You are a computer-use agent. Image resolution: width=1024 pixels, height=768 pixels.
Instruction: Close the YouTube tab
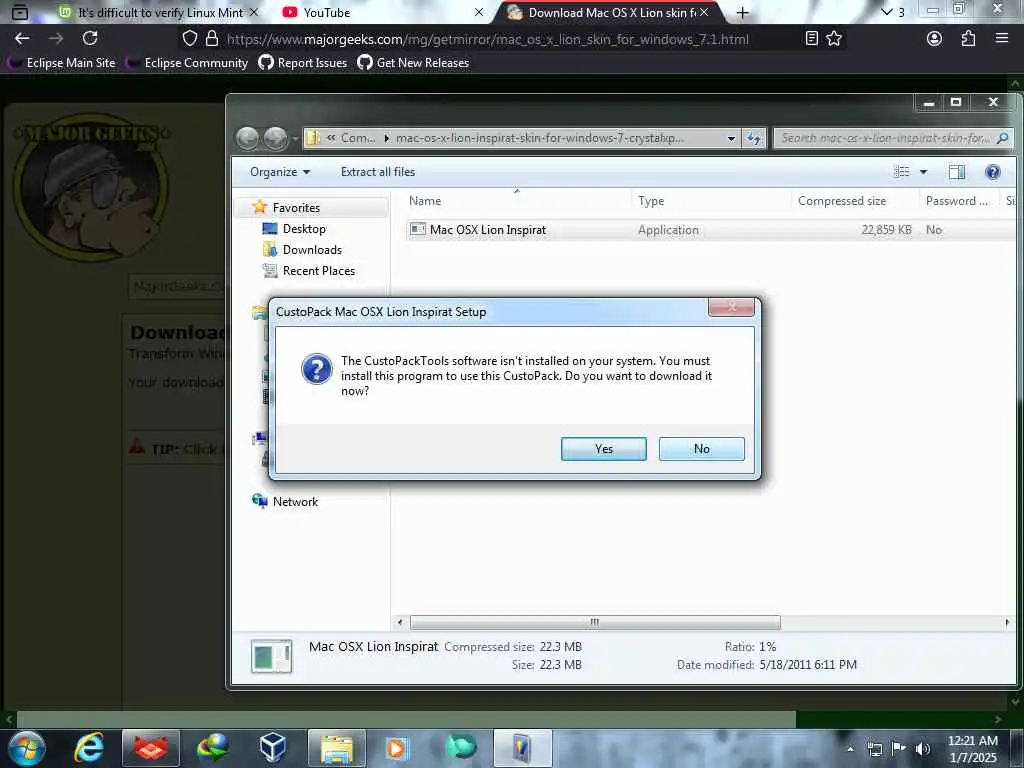point(479,12)
